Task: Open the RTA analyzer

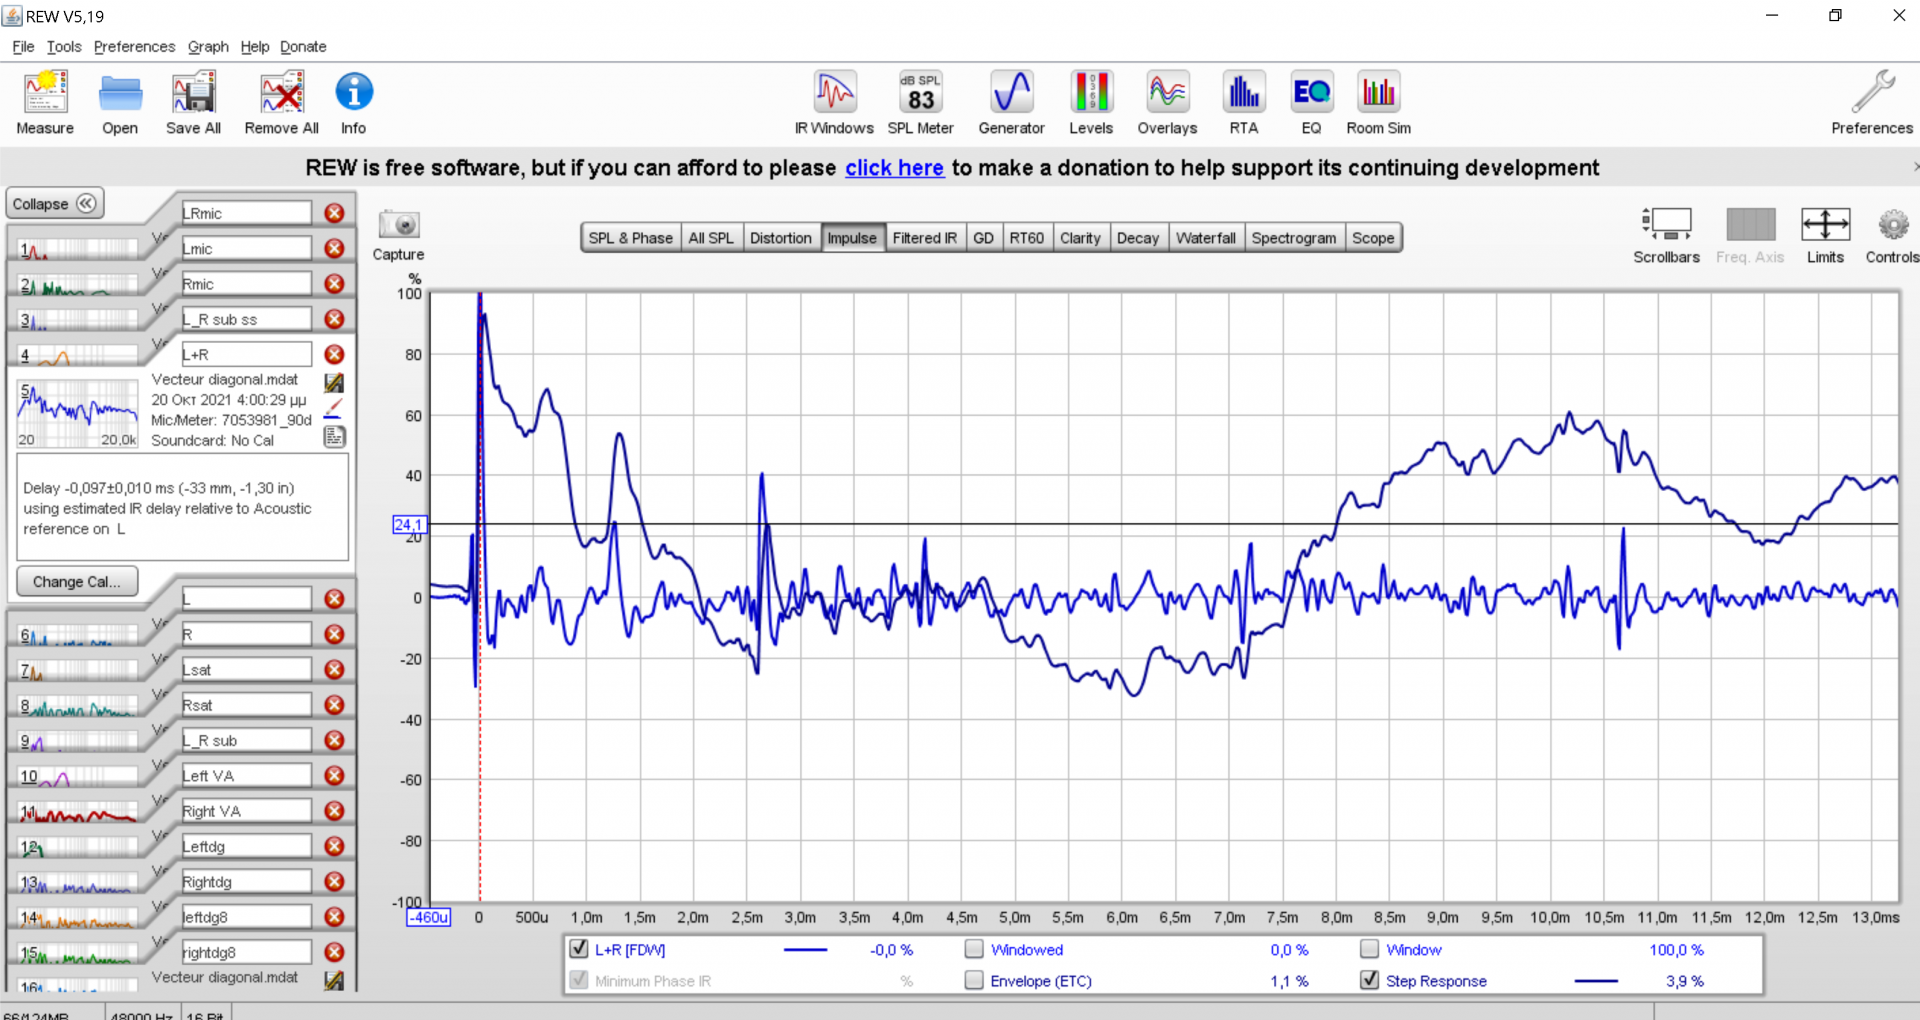Action: pyautogui.click(x=1244, y=102)
